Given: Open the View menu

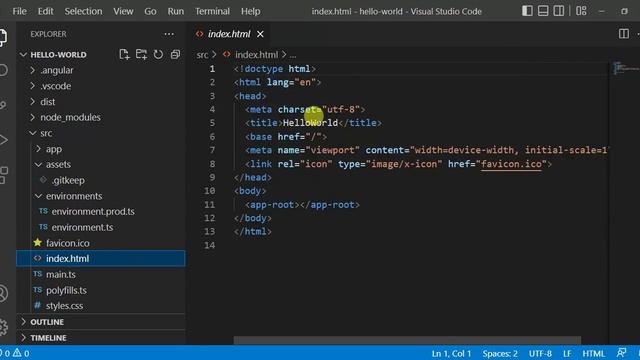Looking at the screenshot, I should tap(123, 11).
